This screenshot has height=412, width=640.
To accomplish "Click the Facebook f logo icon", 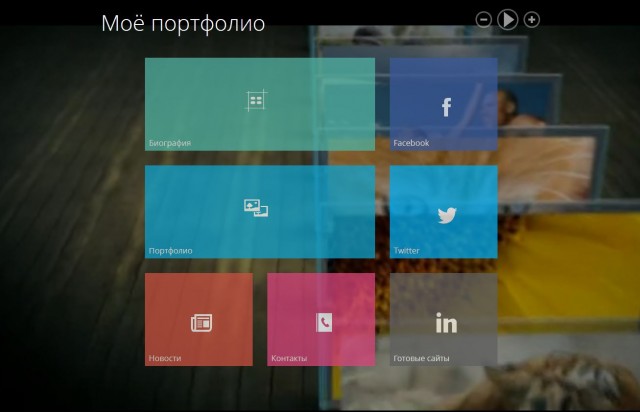I will point(446,107).
